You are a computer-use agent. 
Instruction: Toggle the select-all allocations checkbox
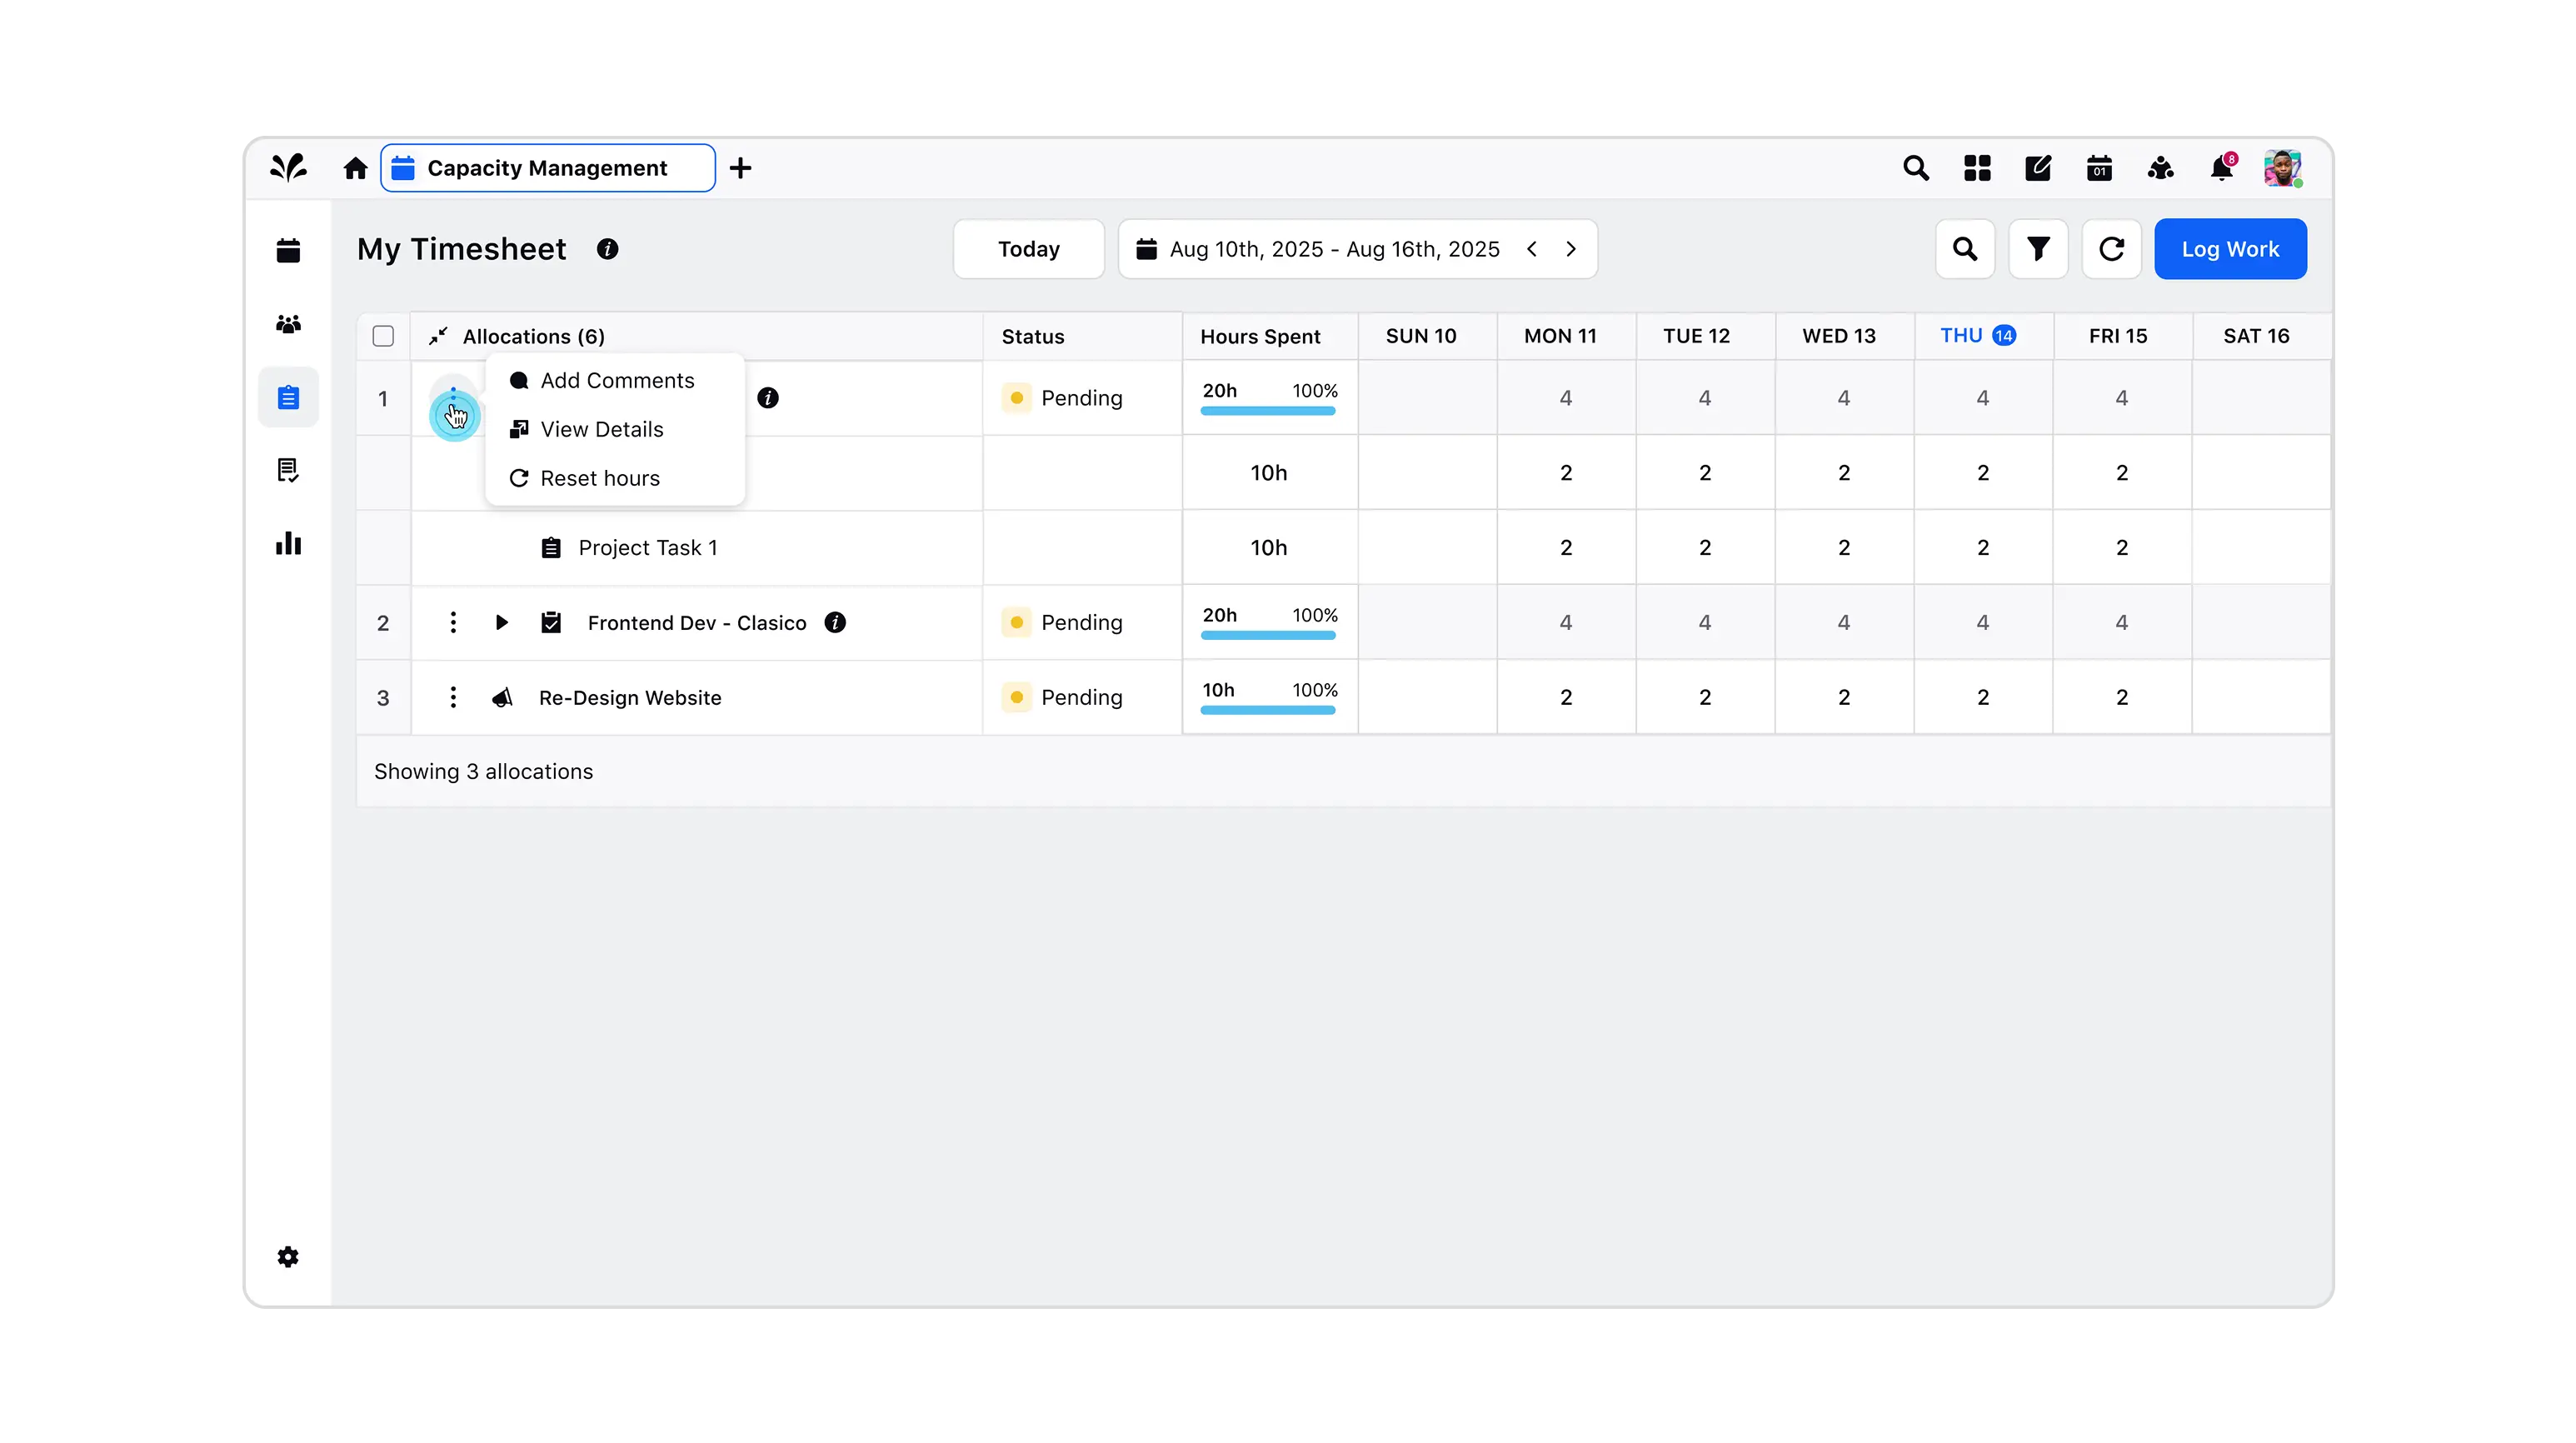(383, 336)
